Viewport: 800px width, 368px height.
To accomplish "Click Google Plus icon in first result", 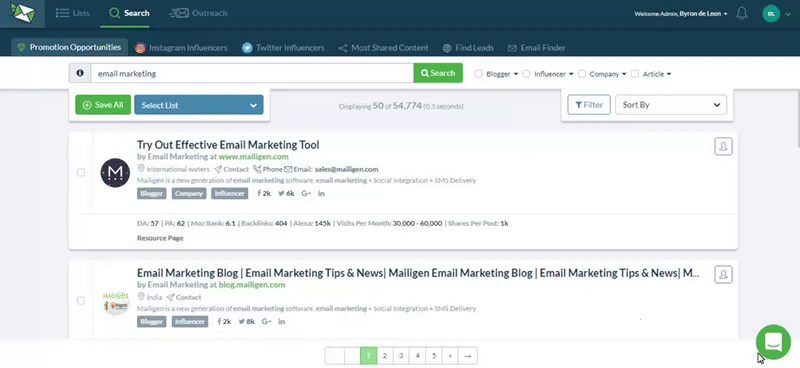I will [x=306, y=193].
